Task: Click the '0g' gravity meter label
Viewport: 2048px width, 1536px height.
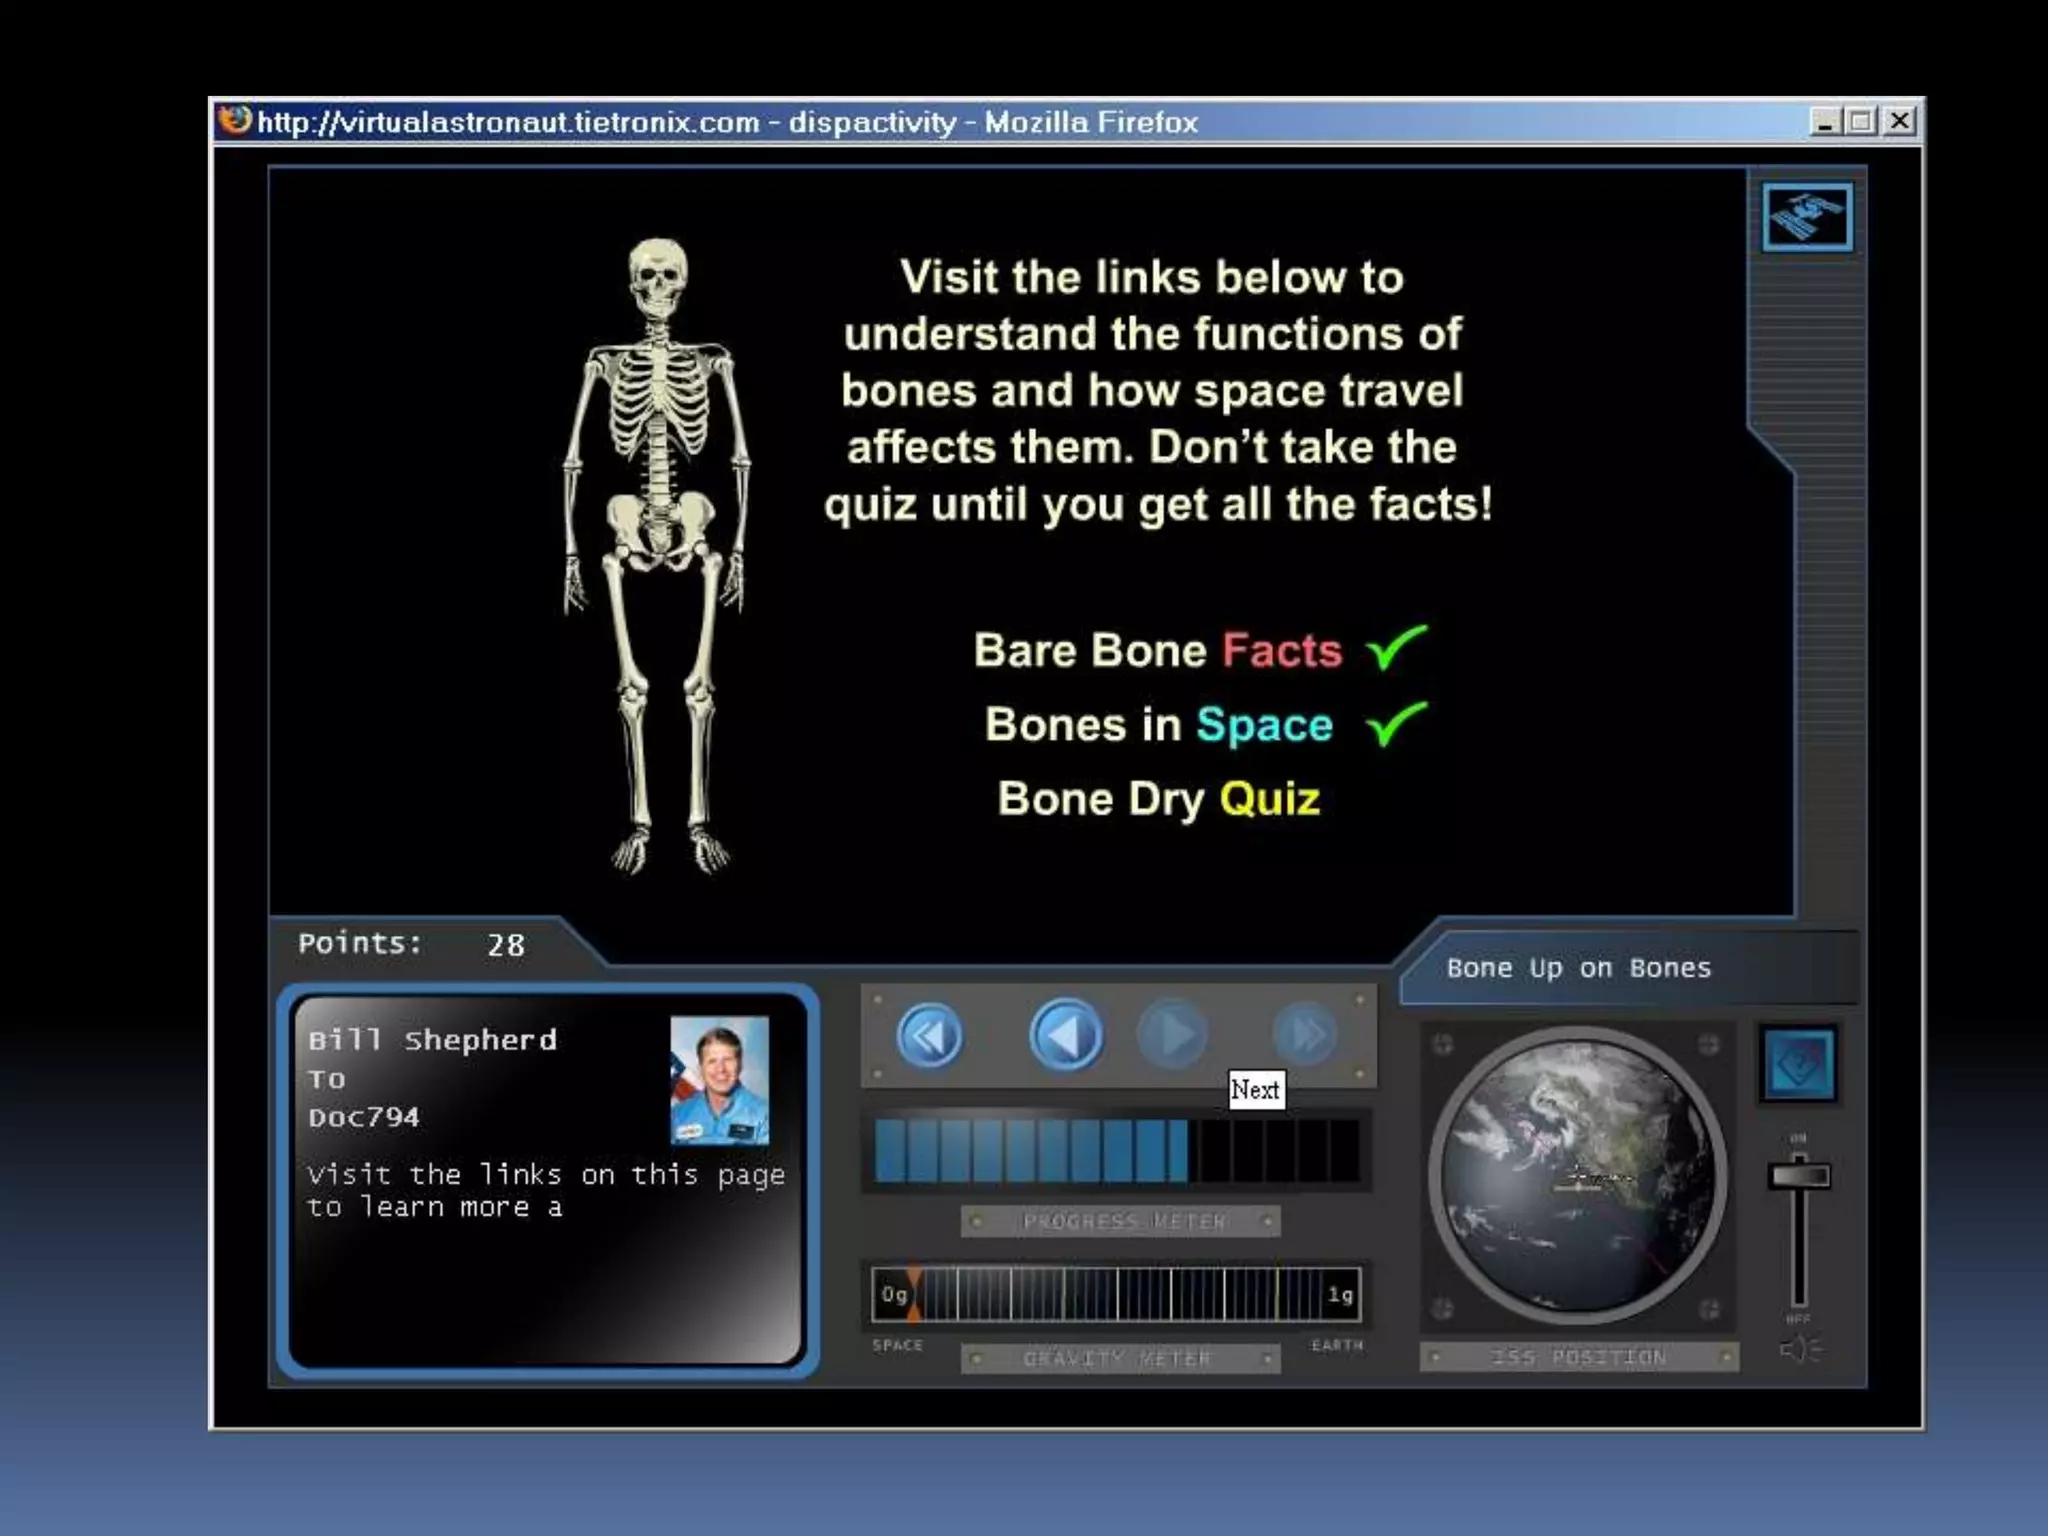Action: [x=894, y=1295]
